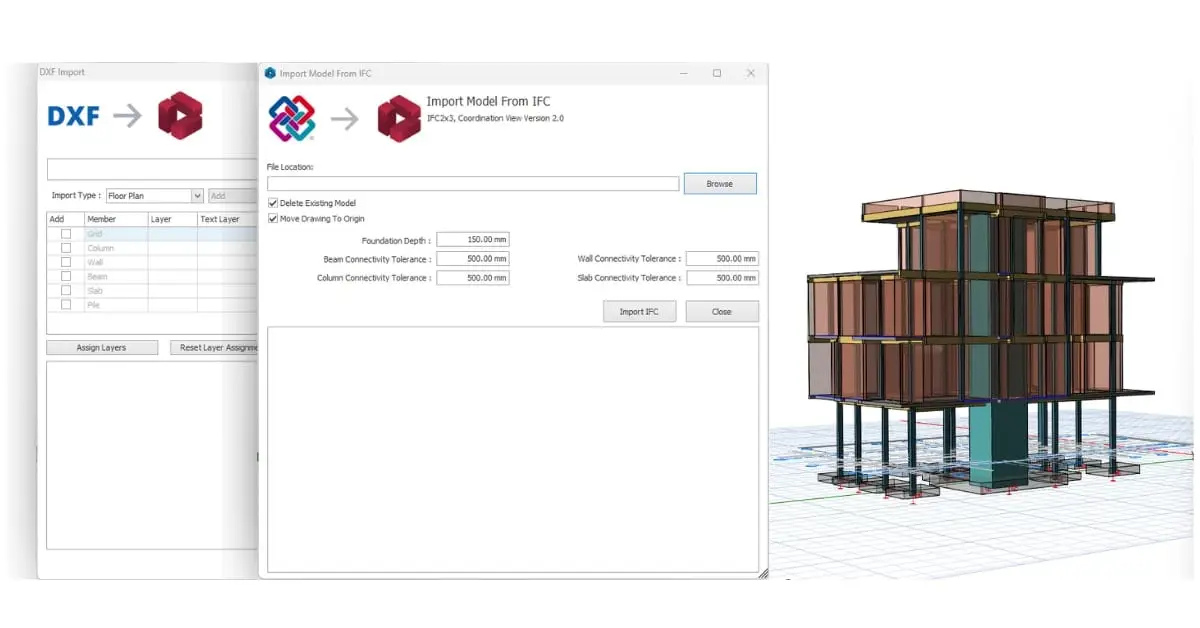Click the Close button in IFC dialog

coord(722,312)
